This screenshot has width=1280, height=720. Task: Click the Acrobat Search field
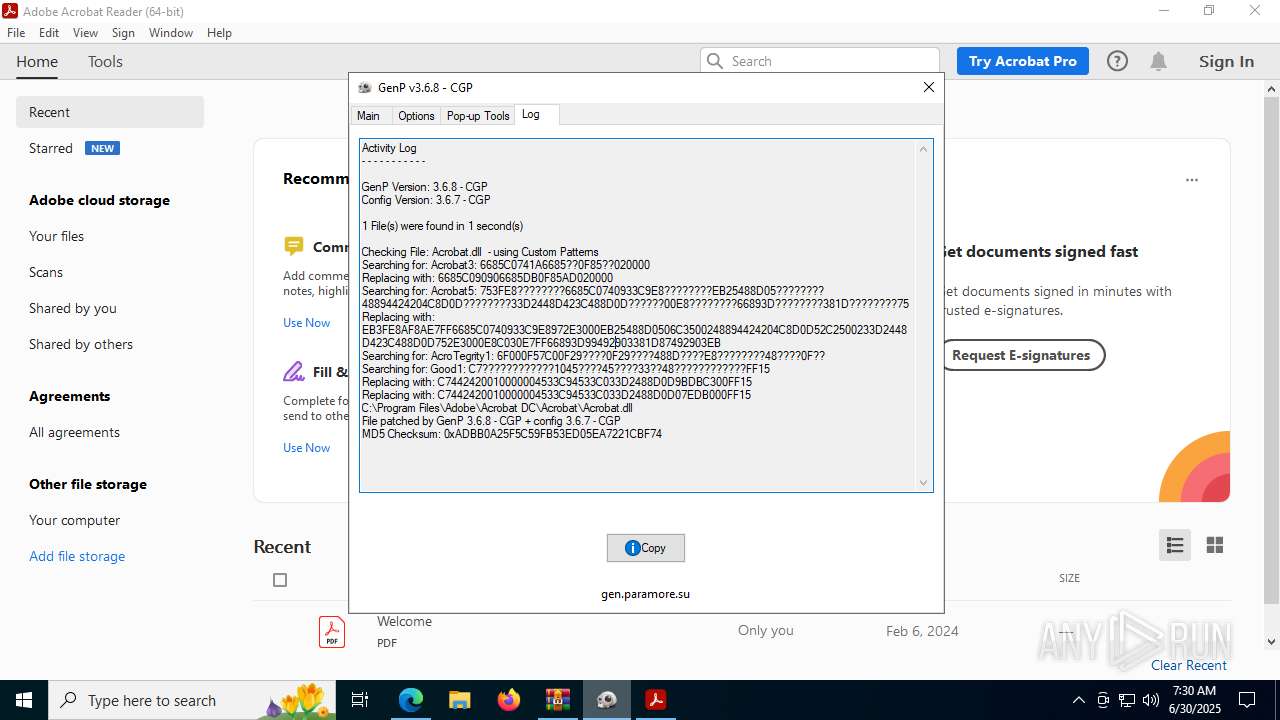pos(820,61)
